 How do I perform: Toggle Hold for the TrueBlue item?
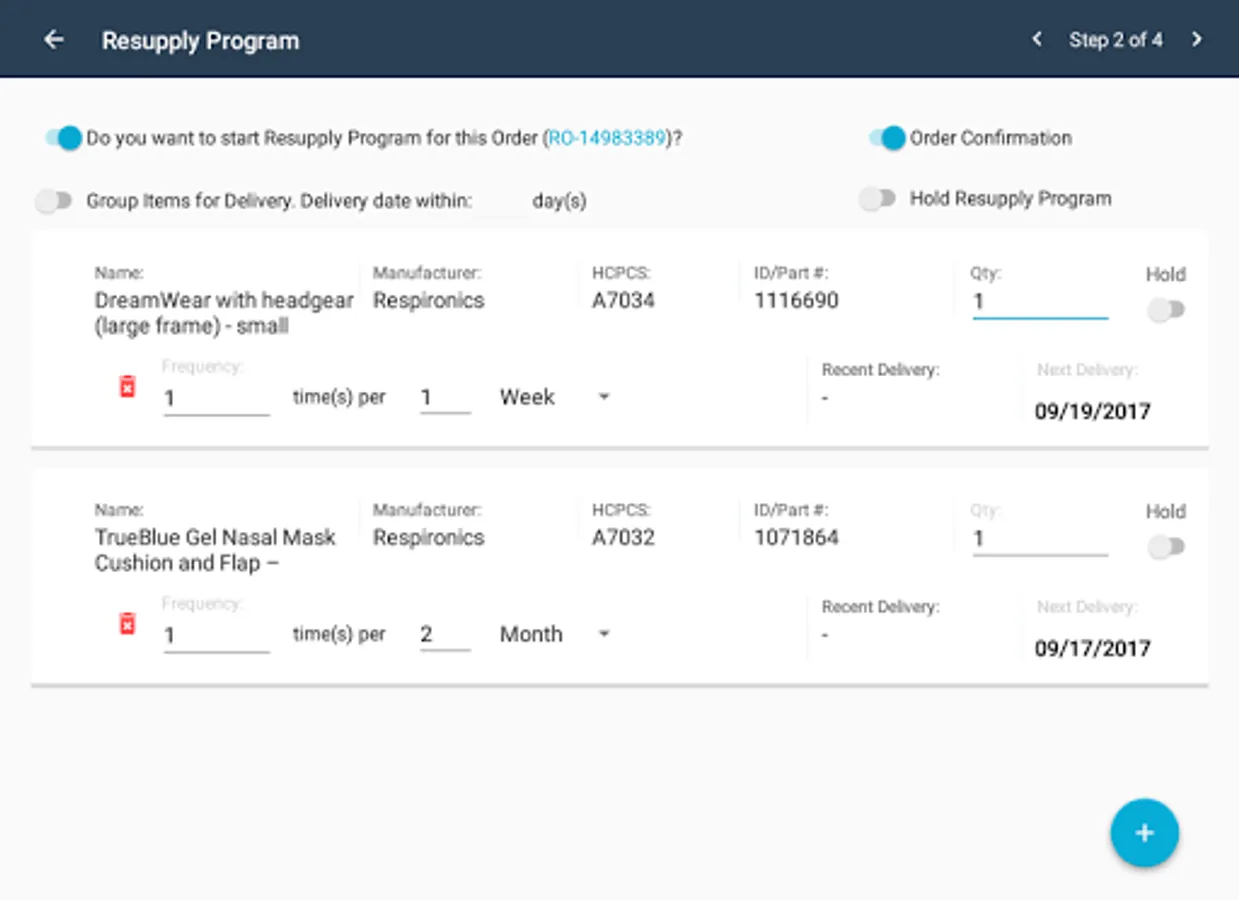(1165, 547)
